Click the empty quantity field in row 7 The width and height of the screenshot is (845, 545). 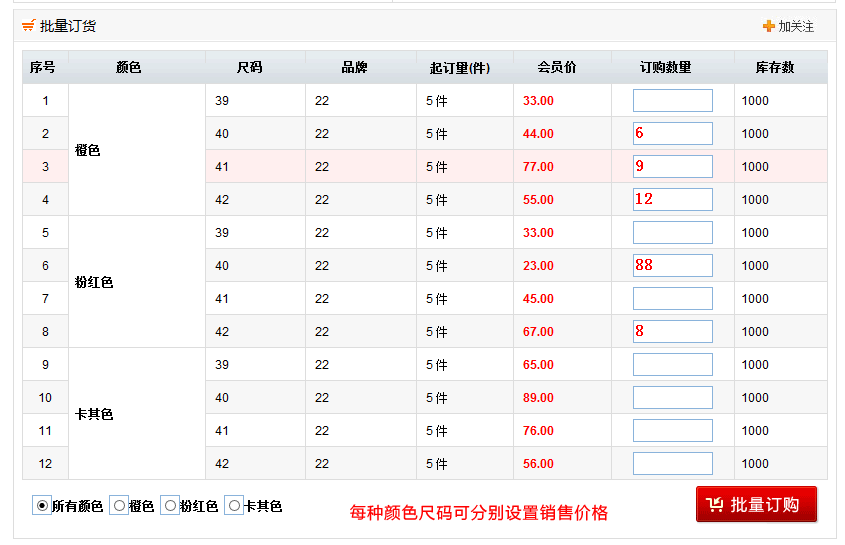(x=673, y=298)
